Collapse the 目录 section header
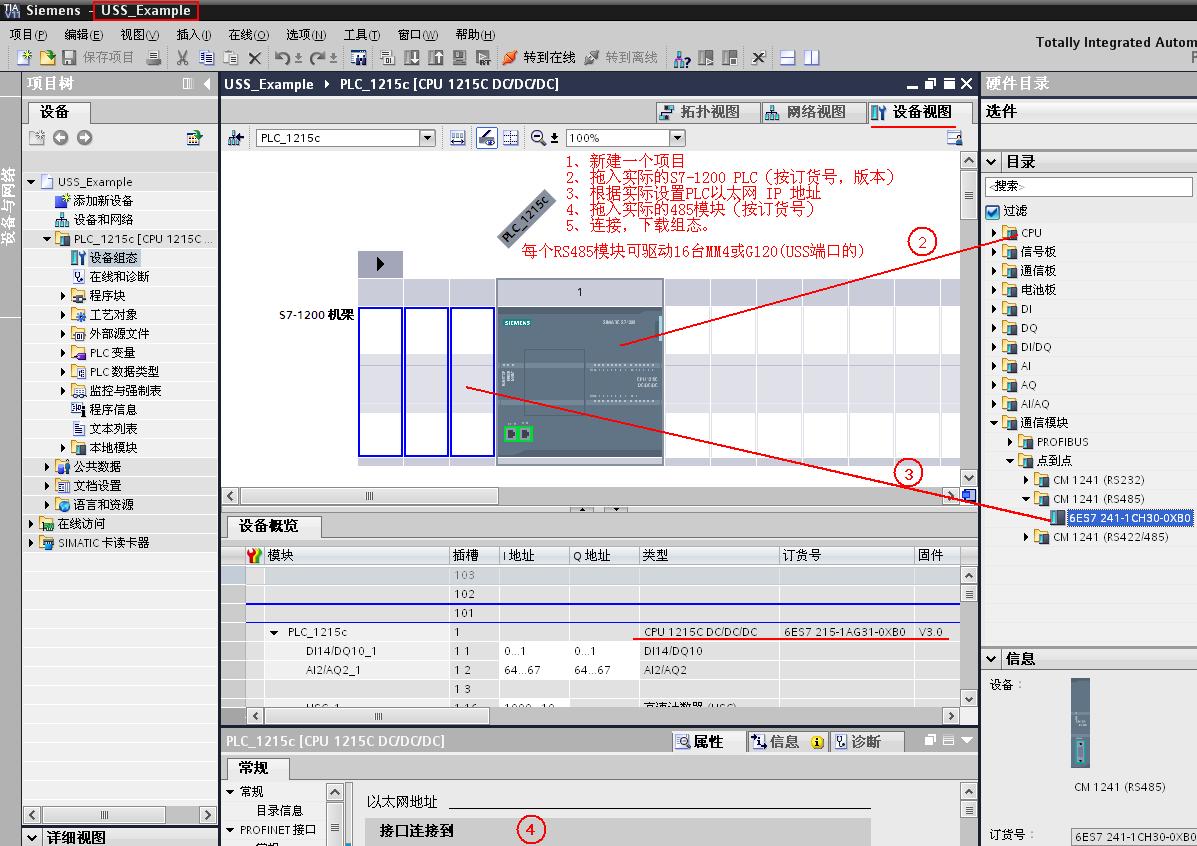 pyautogui.click(x=991, y=162)
